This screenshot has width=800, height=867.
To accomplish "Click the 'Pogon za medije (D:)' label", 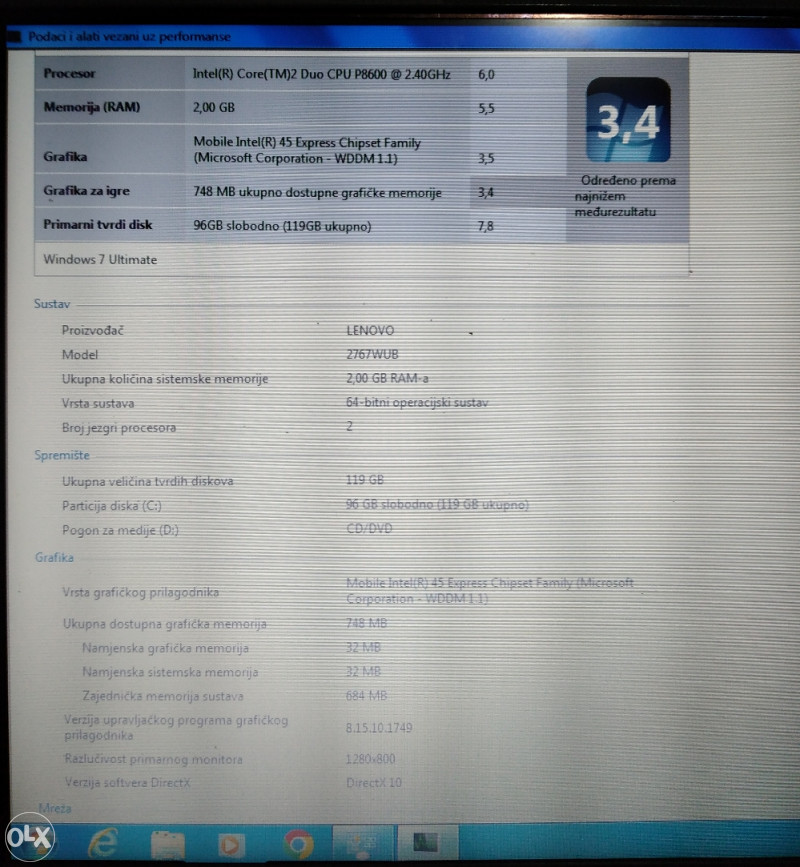I will tap(120, 530).
